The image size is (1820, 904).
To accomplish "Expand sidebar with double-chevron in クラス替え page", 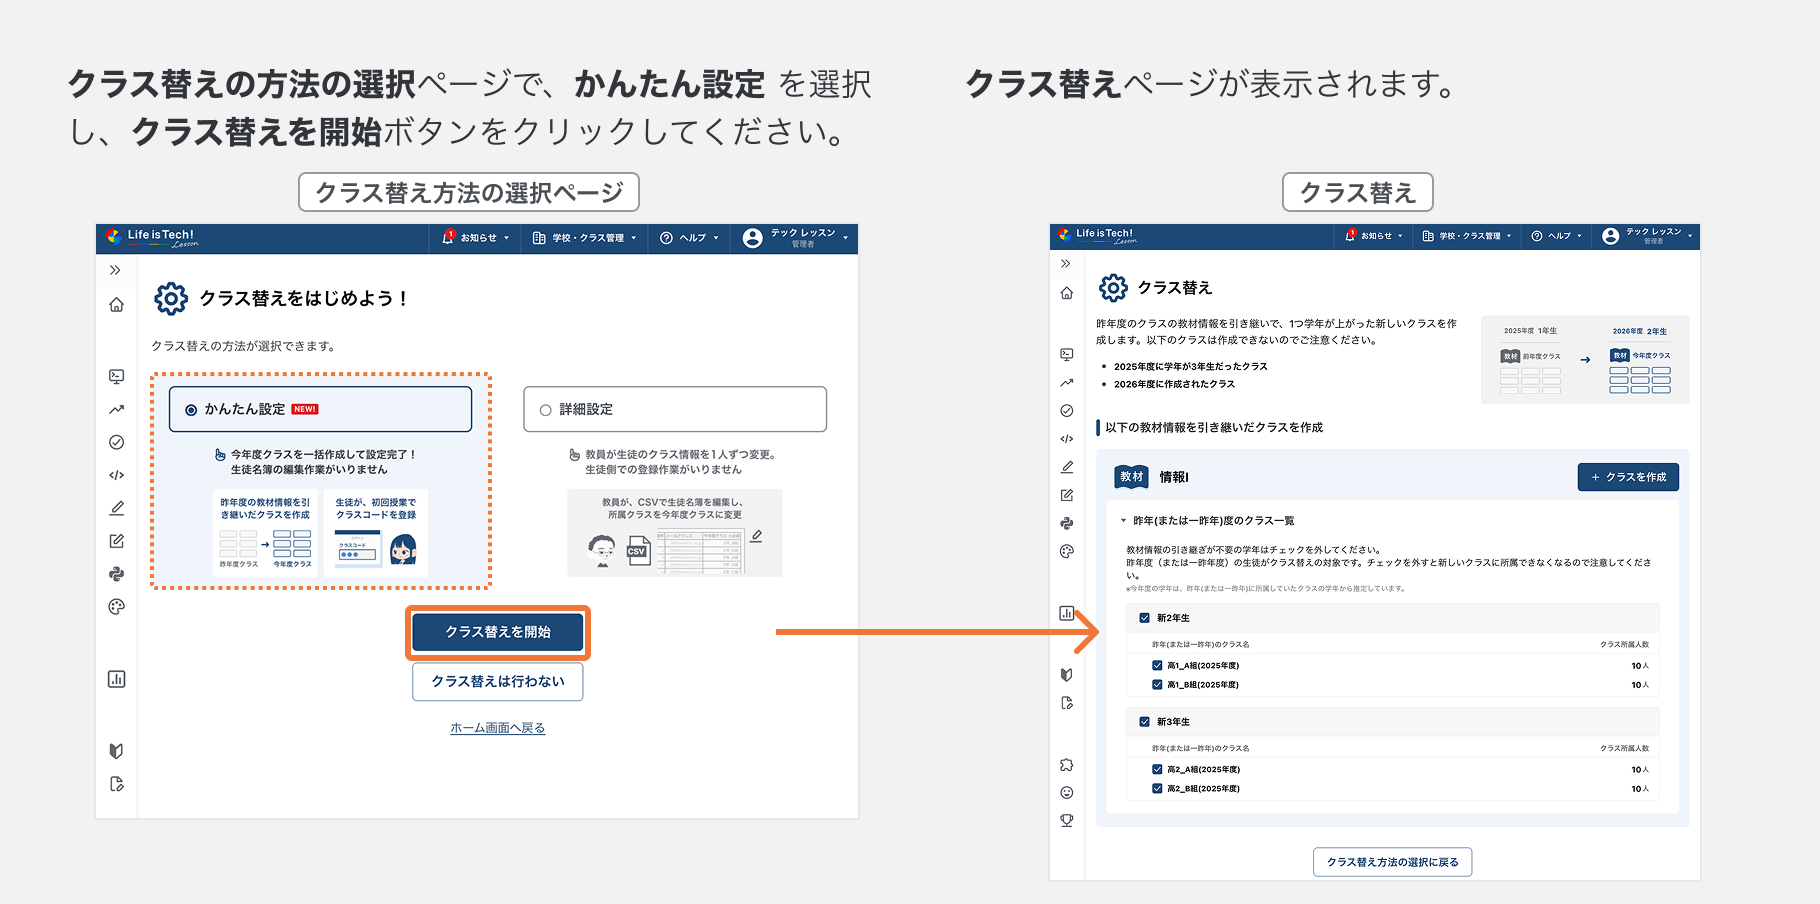I will tap(1065, 264).
